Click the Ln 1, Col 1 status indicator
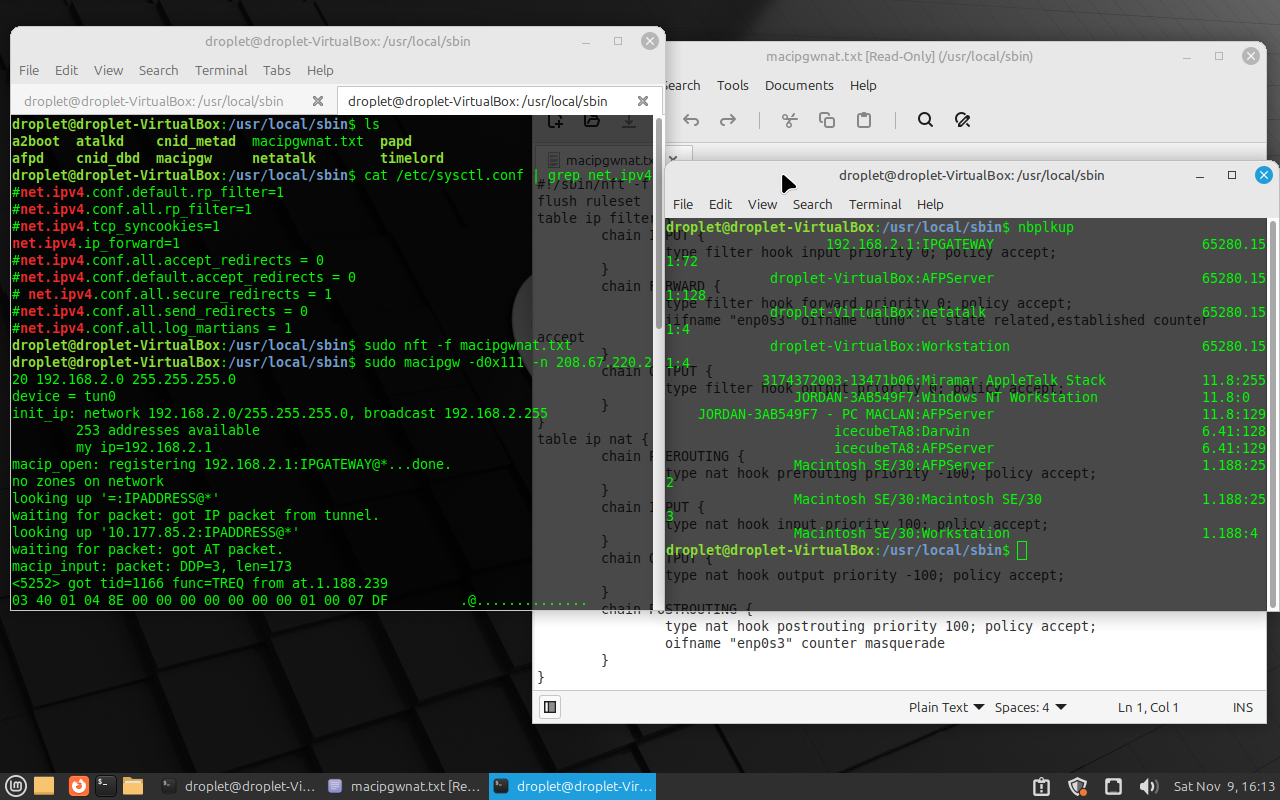The image size is (1280, 800). click(1150, 707)
